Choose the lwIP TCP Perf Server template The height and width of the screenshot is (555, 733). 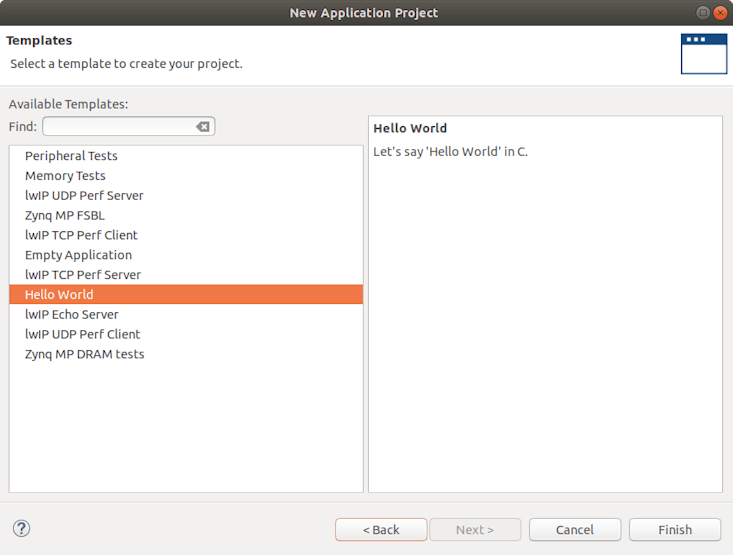(83, 275)
